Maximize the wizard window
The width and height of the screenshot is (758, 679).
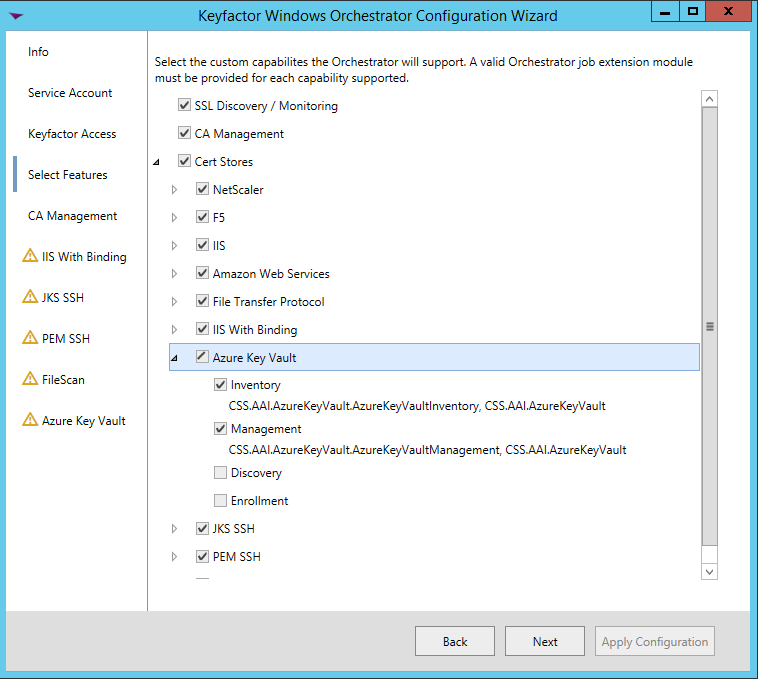(x=693, y=12)
